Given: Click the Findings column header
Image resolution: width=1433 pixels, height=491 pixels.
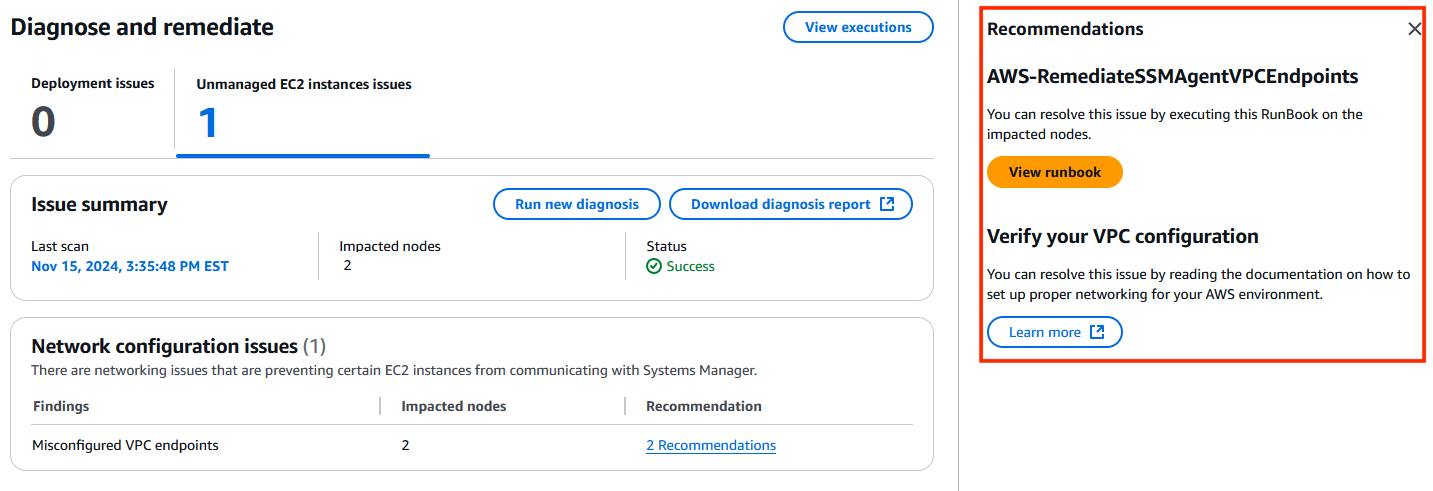Looking at the screenshot, I should pyautogui.click(x=61, y=406).
